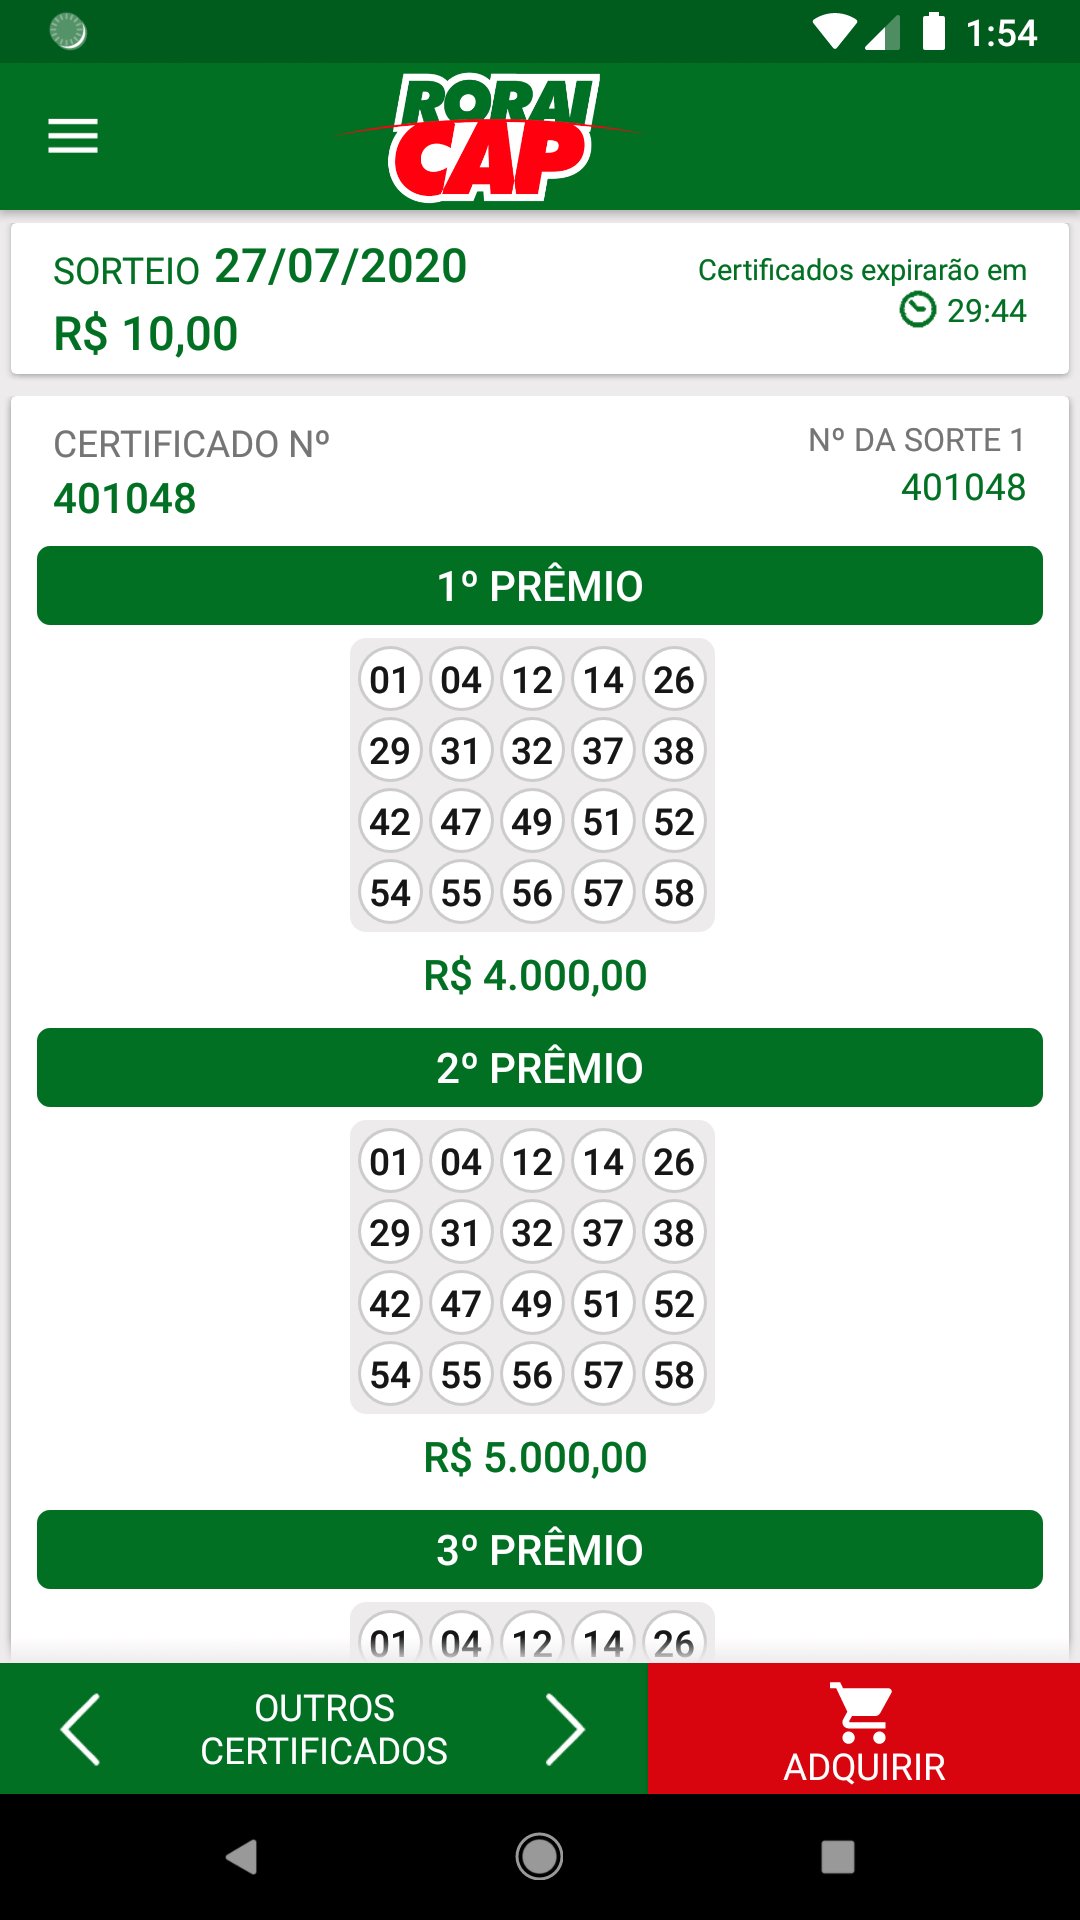This screenshot has width=1080, height=1920.
Task: Tap the OUTROS CERTIFICADOS label
Action: click(324, 1729)
